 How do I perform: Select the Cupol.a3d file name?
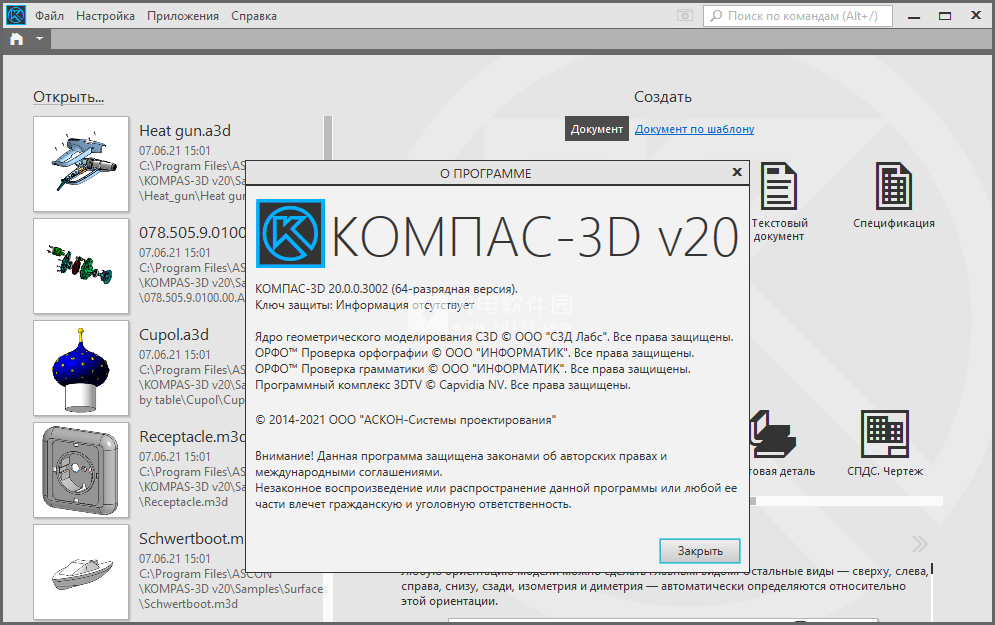pyautogui.click(x=174, y=334)
